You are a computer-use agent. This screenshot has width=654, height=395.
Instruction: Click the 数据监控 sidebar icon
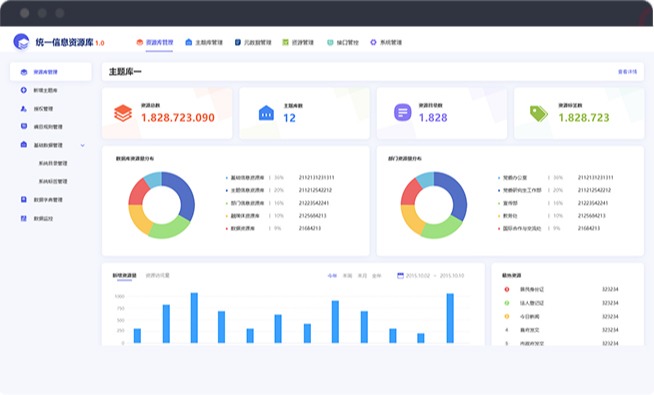click(x=24, y=218)
